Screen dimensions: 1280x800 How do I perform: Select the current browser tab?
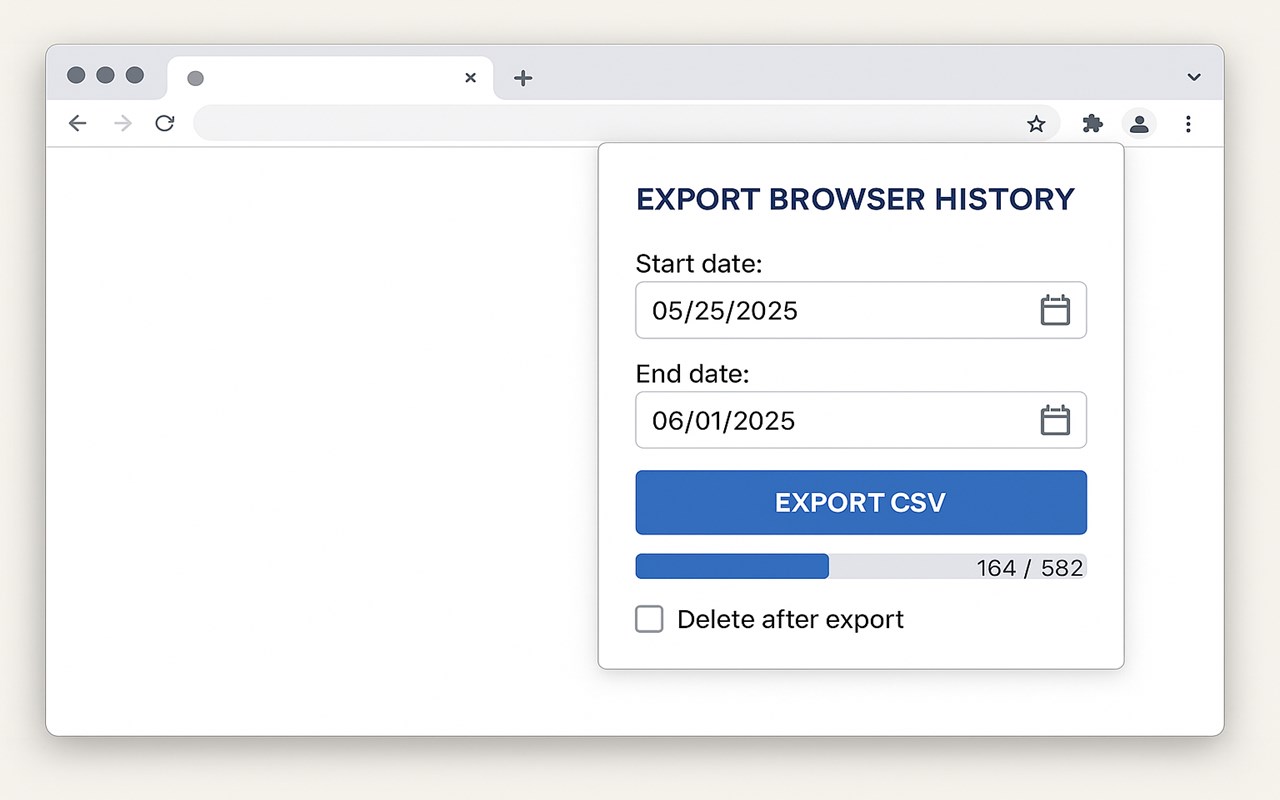(320, 78)
